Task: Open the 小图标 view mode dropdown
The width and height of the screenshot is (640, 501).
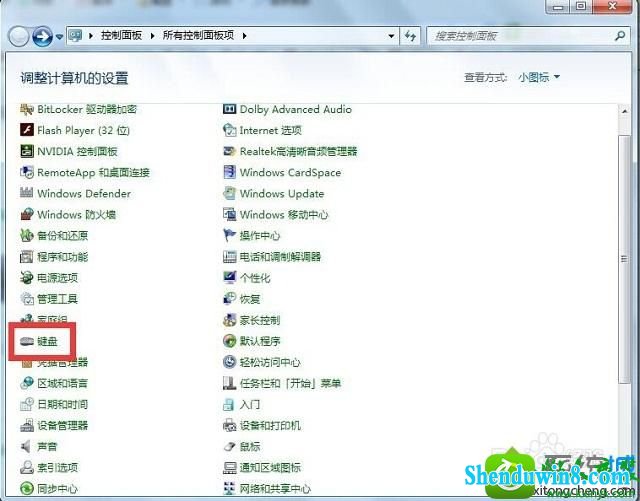Action: click(x=539, y=77)
